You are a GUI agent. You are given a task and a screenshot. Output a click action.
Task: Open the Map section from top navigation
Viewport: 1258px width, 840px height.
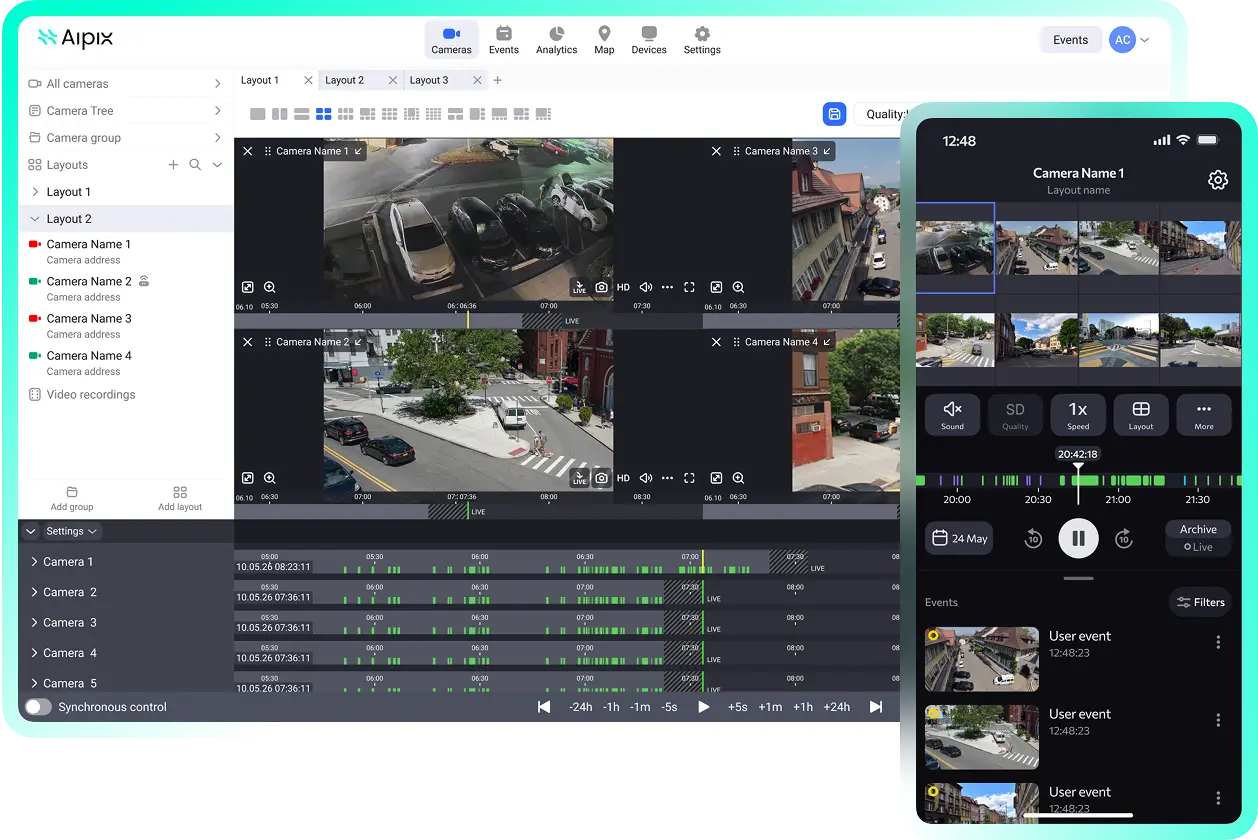tap(604, 39)
